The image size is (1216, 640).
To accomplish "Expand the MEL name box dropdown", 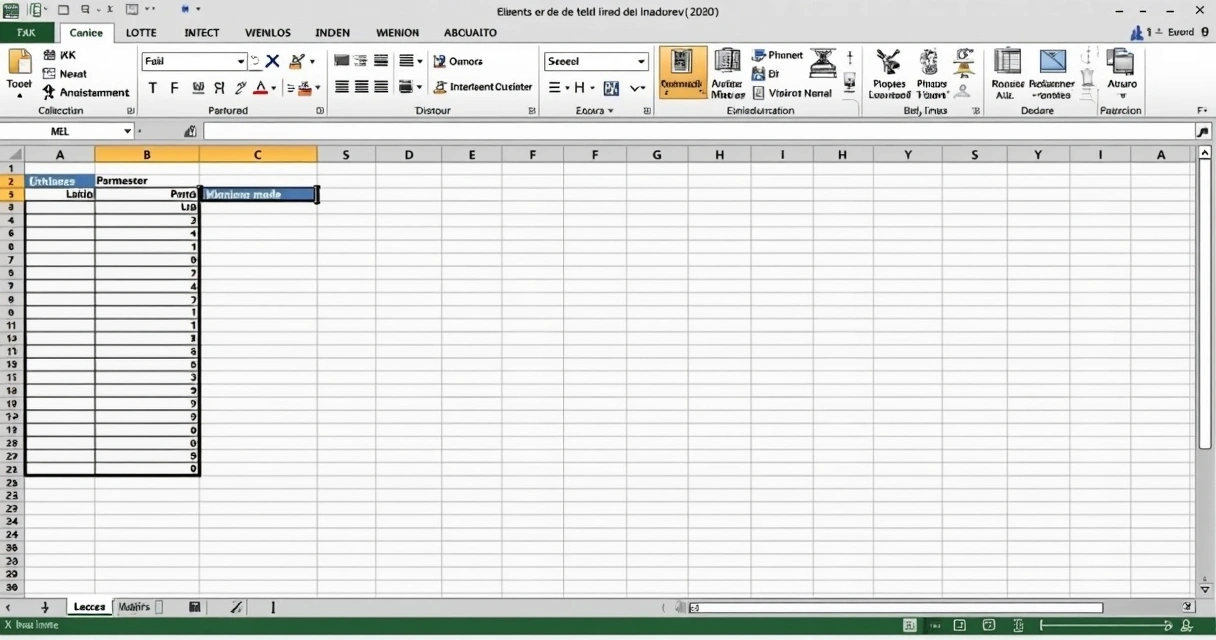I will tap(128, 131).
